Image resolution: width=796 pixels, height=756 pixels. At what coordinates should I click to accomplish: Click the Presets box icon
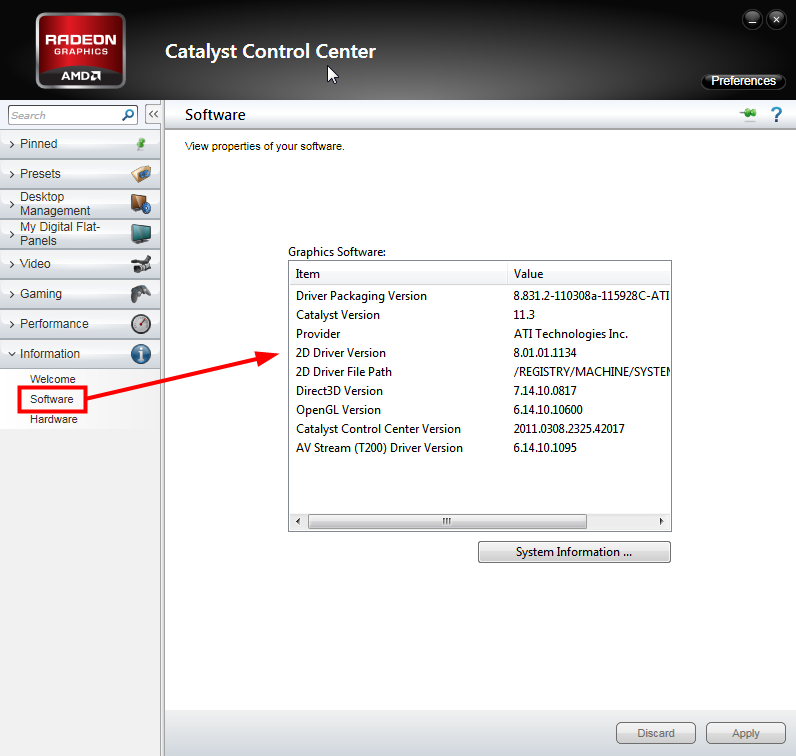coord(141,174)
